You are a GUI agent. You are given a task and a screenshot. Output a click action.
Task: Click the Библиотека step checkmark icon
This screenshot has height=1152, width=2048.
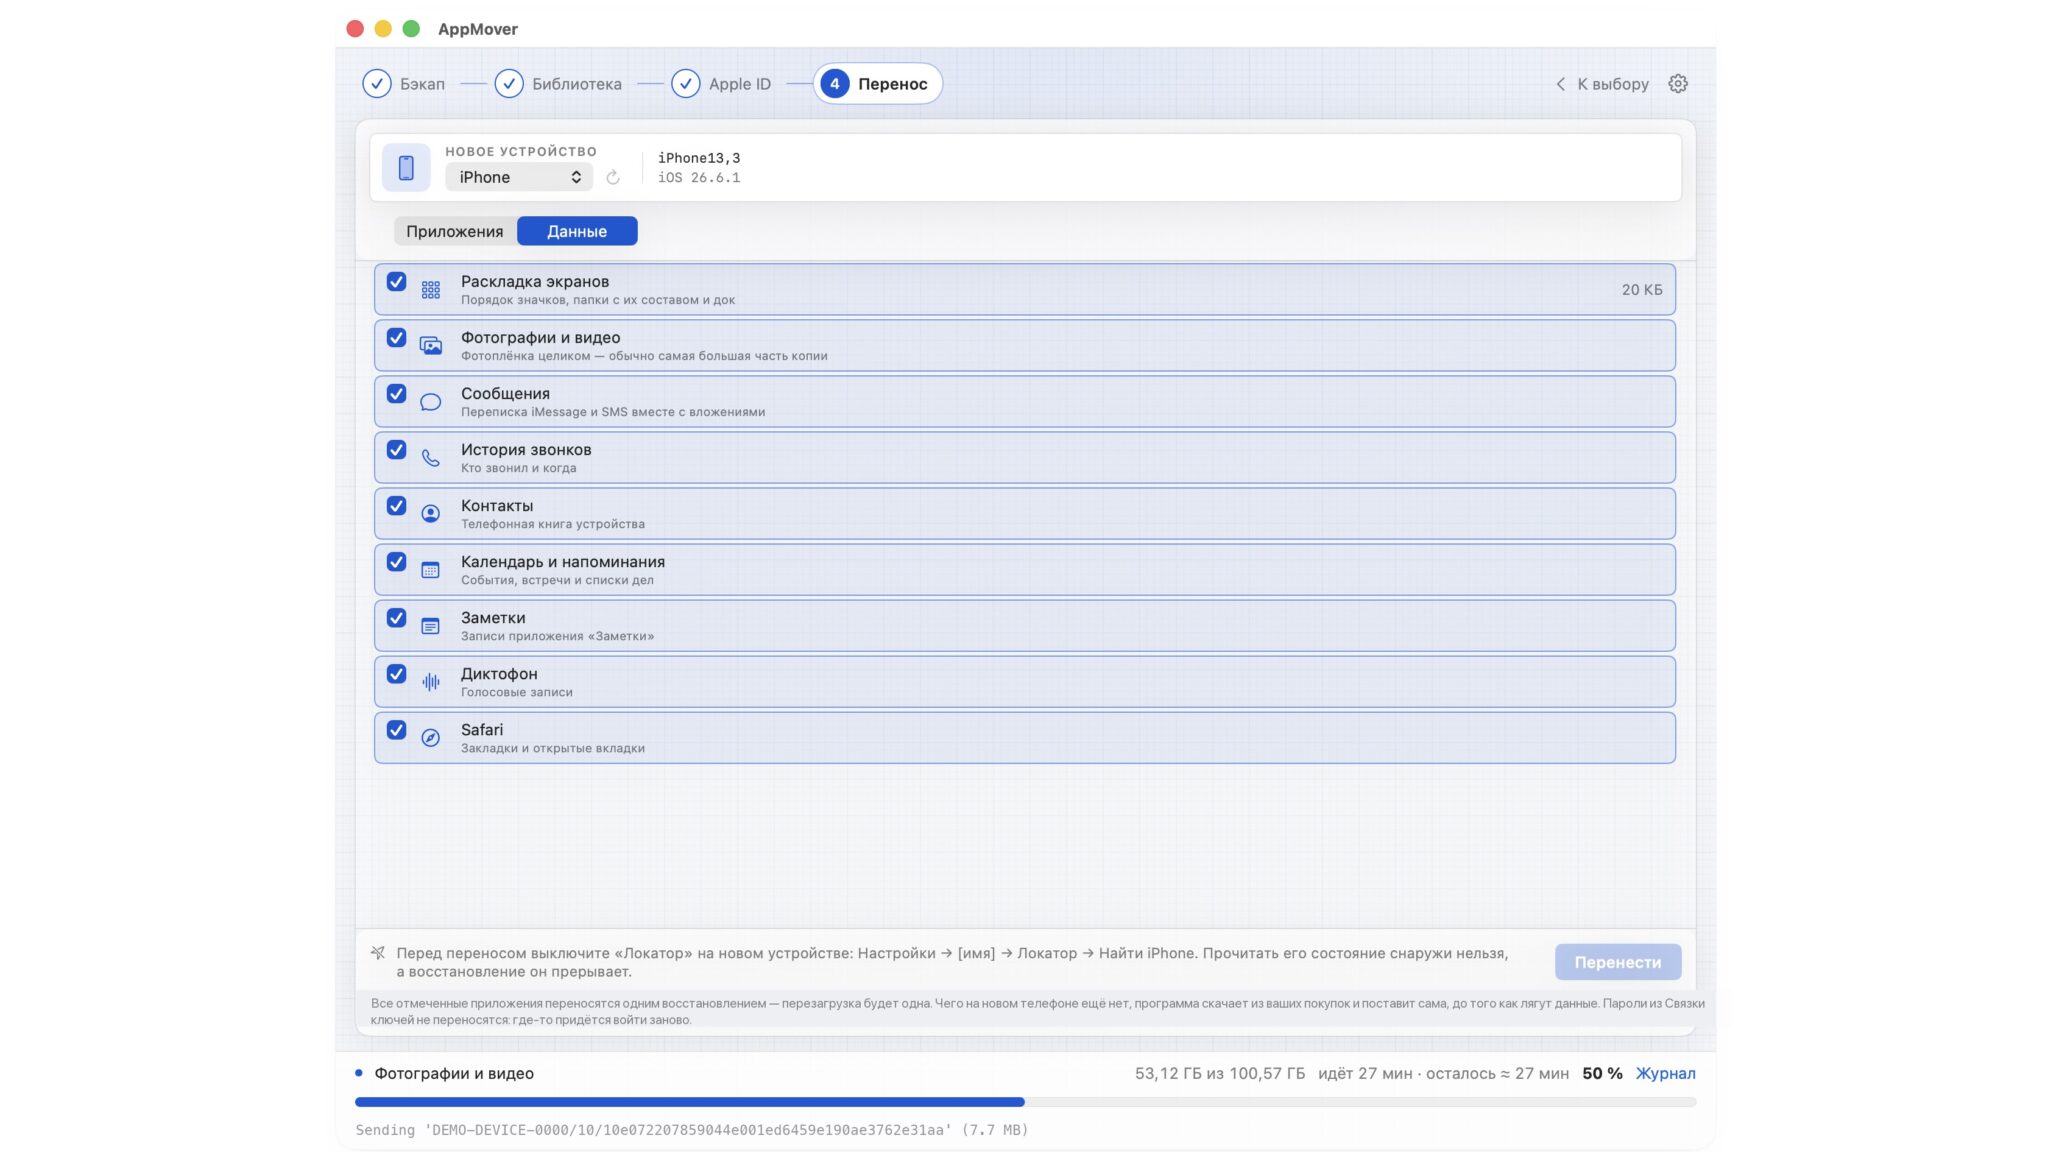(x=509, y=84)
